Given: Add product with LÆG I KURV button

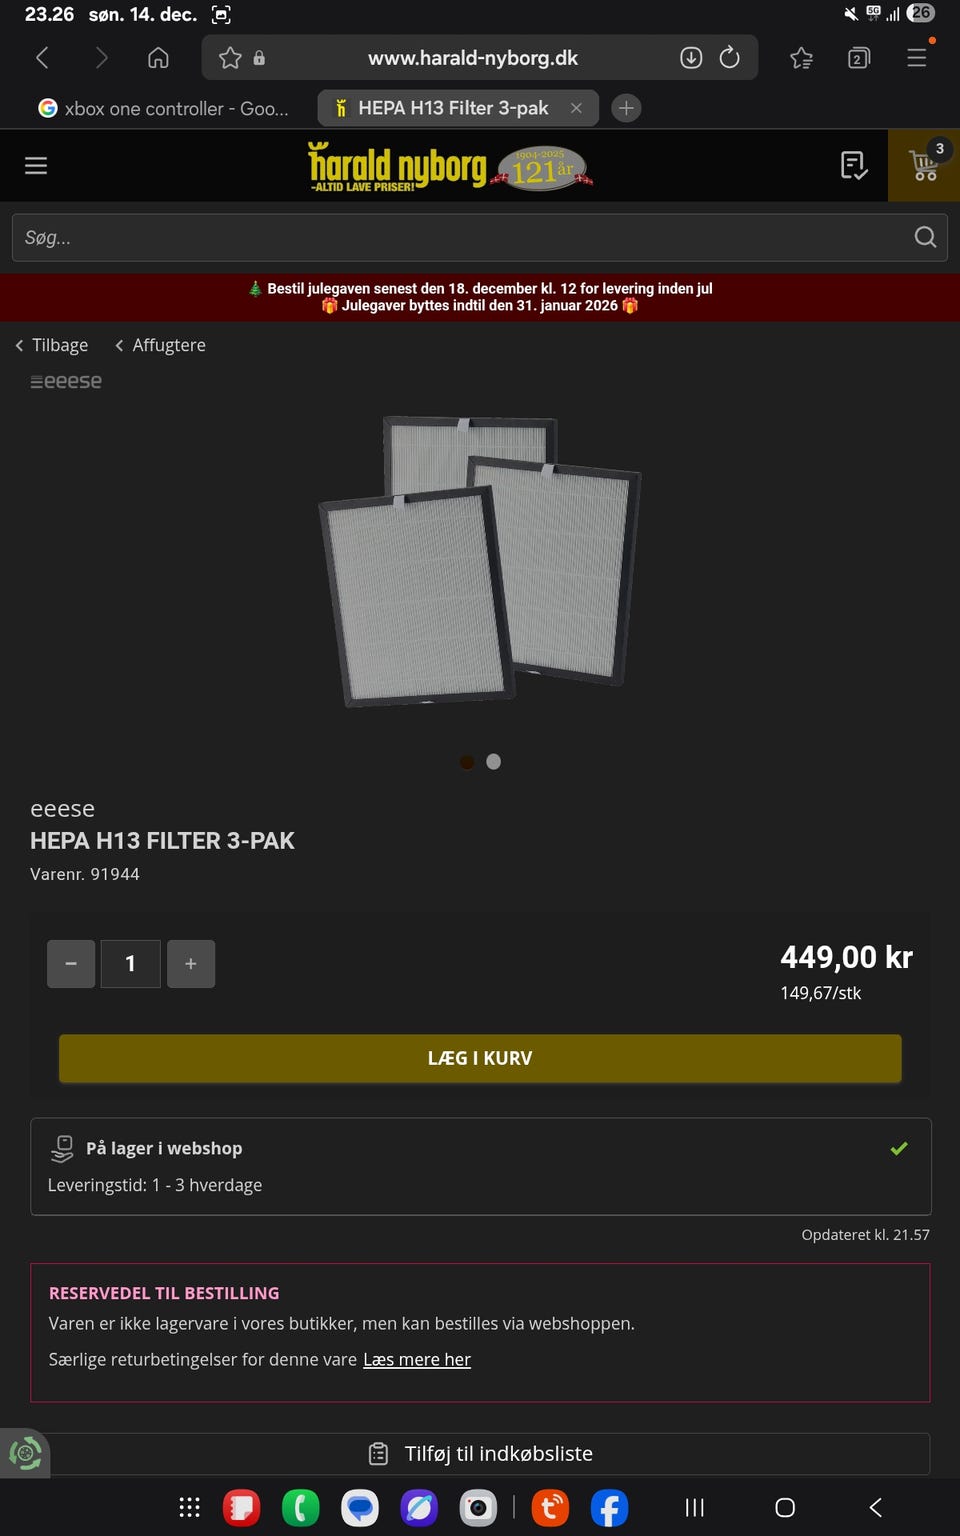Looking at the screenshot, I should pos(480,1058).
